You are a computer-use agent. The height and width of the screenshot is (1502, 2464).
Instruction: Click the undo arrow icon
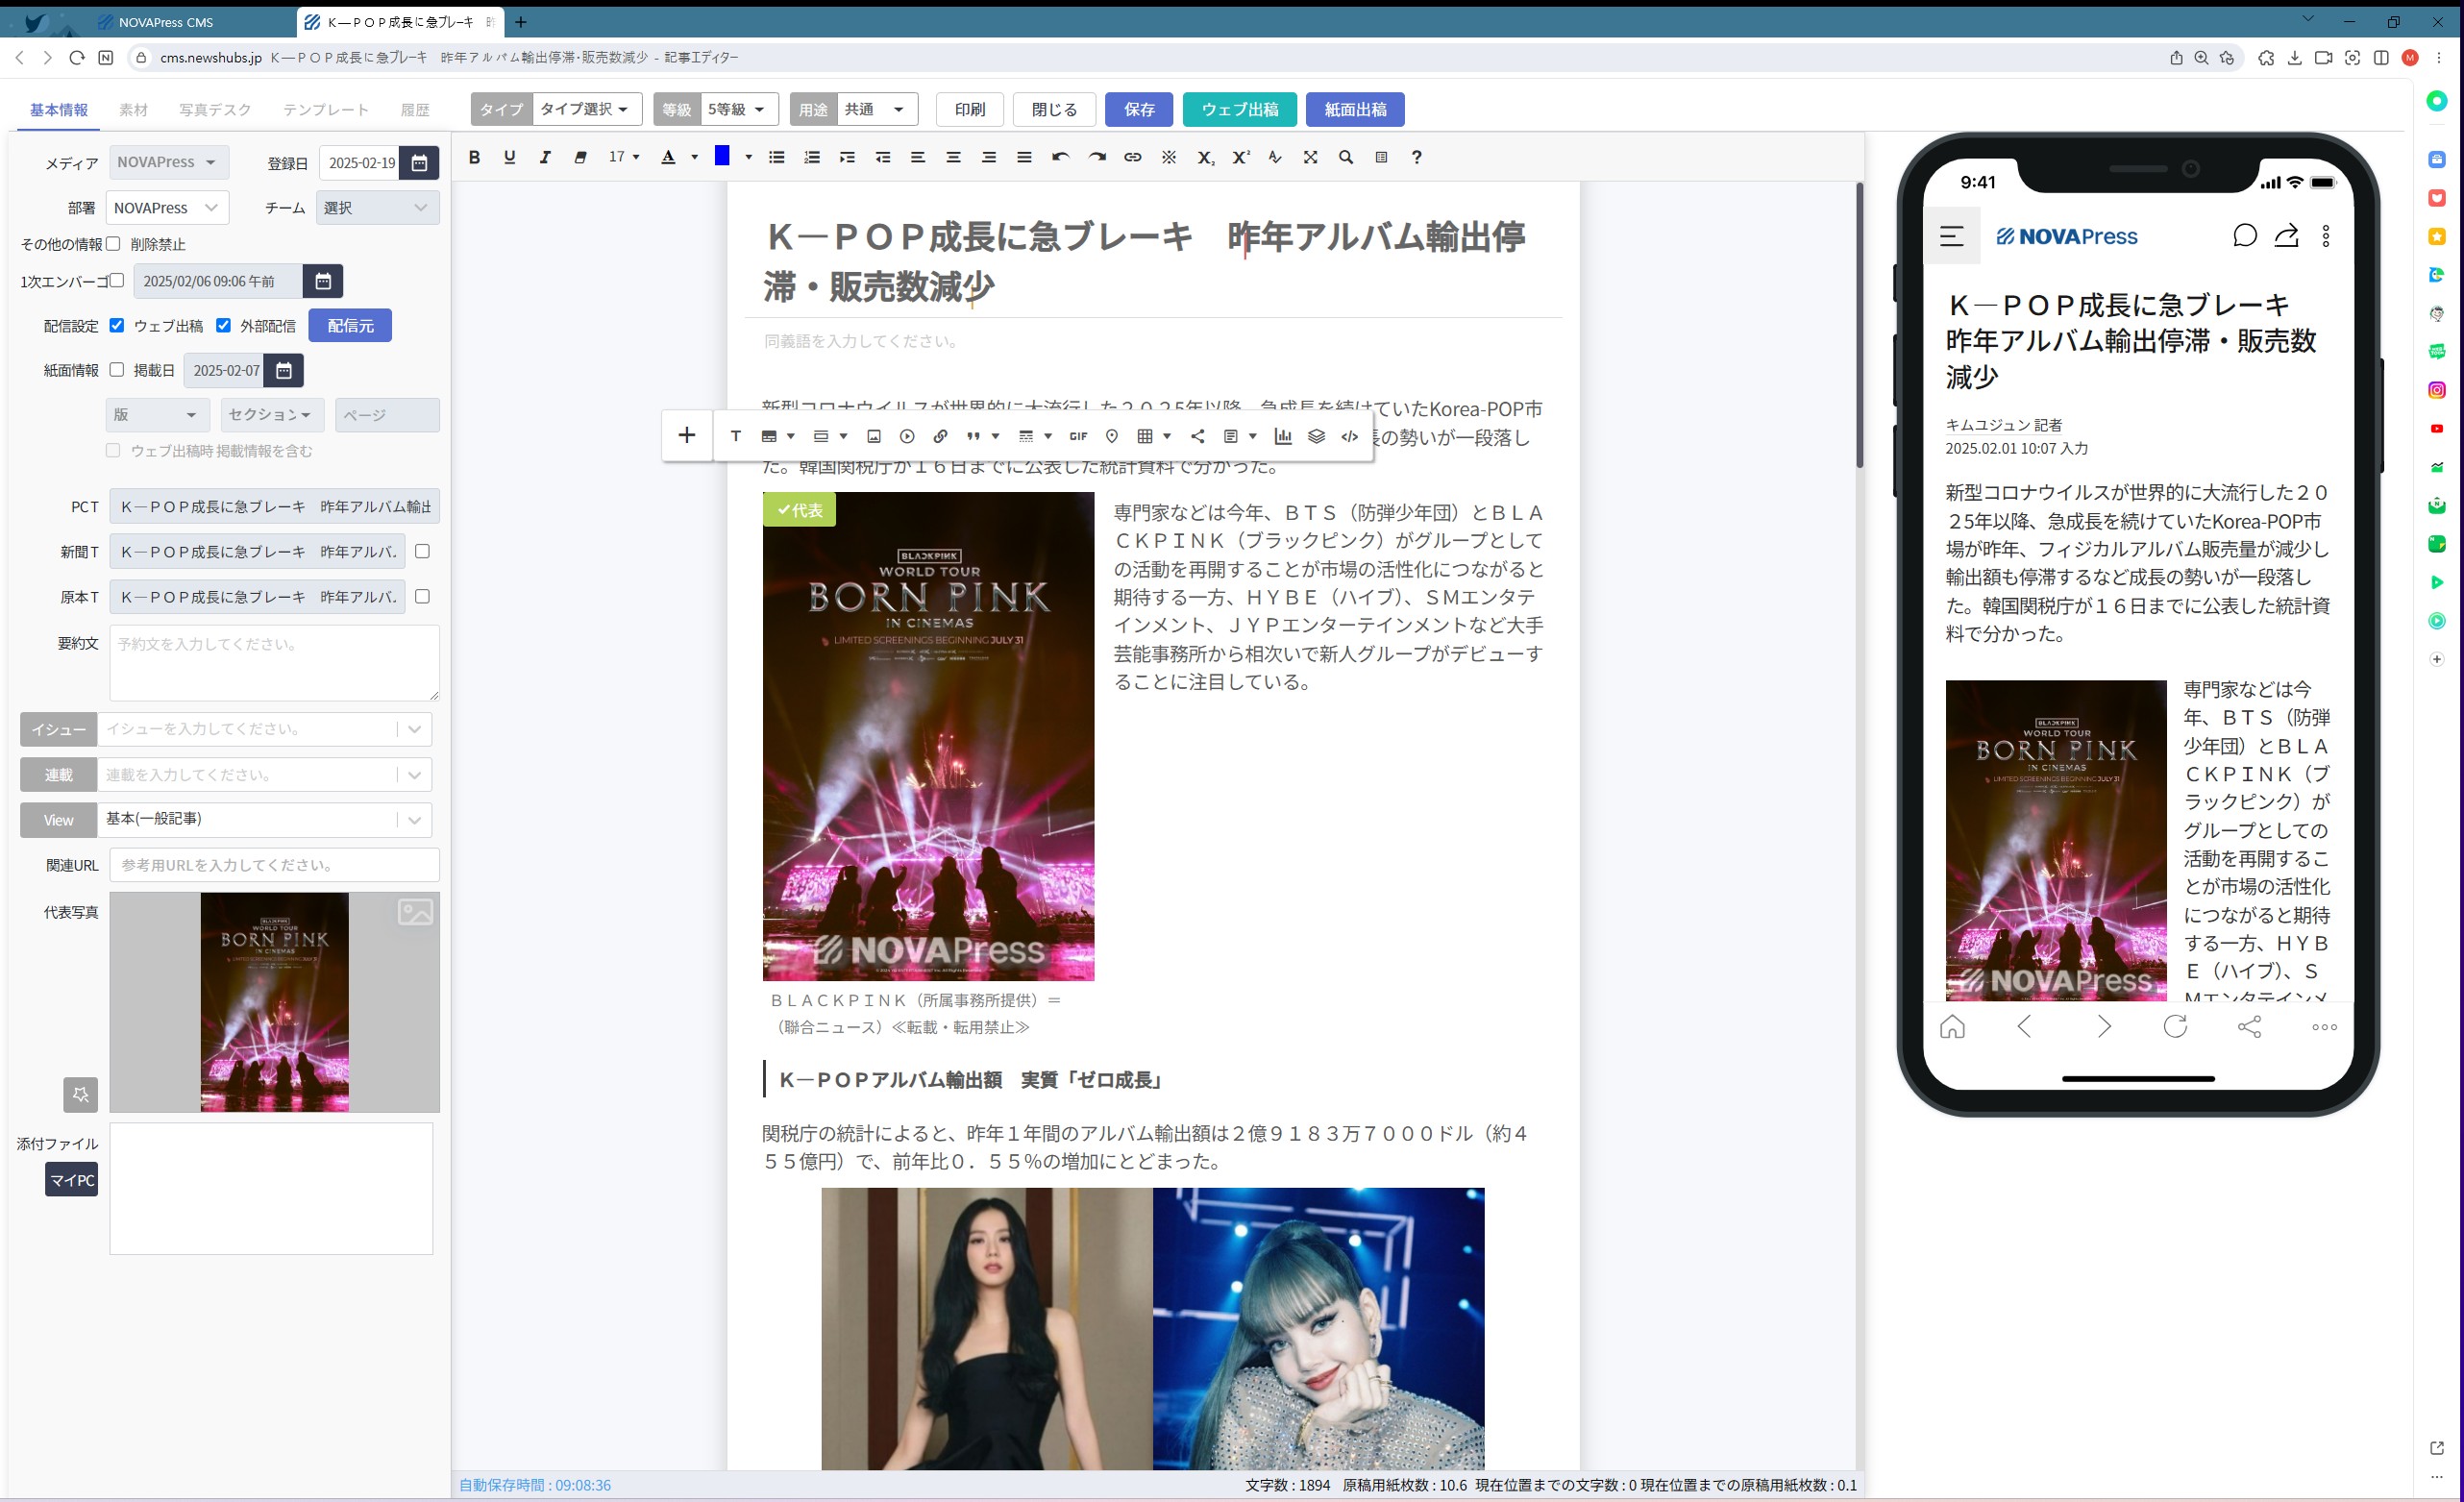tap(1060, 157)
